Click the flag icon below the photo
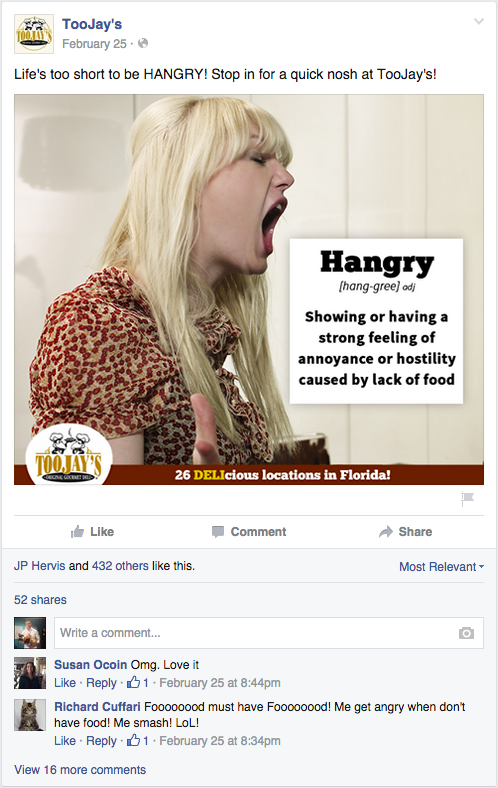 467,499
